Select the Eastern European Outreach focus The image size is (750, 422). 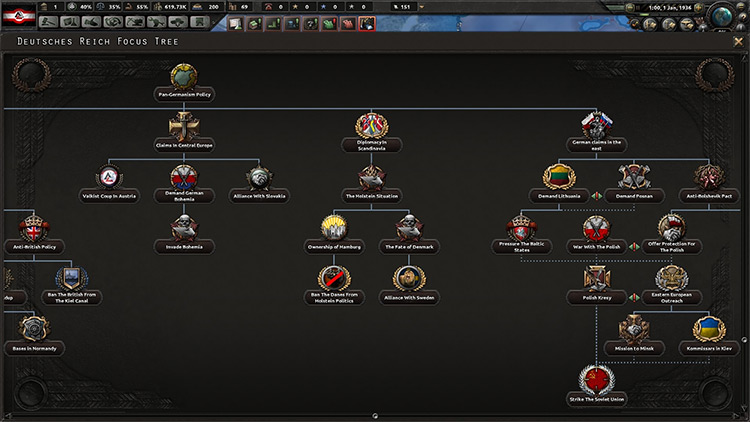pos(672,285)
